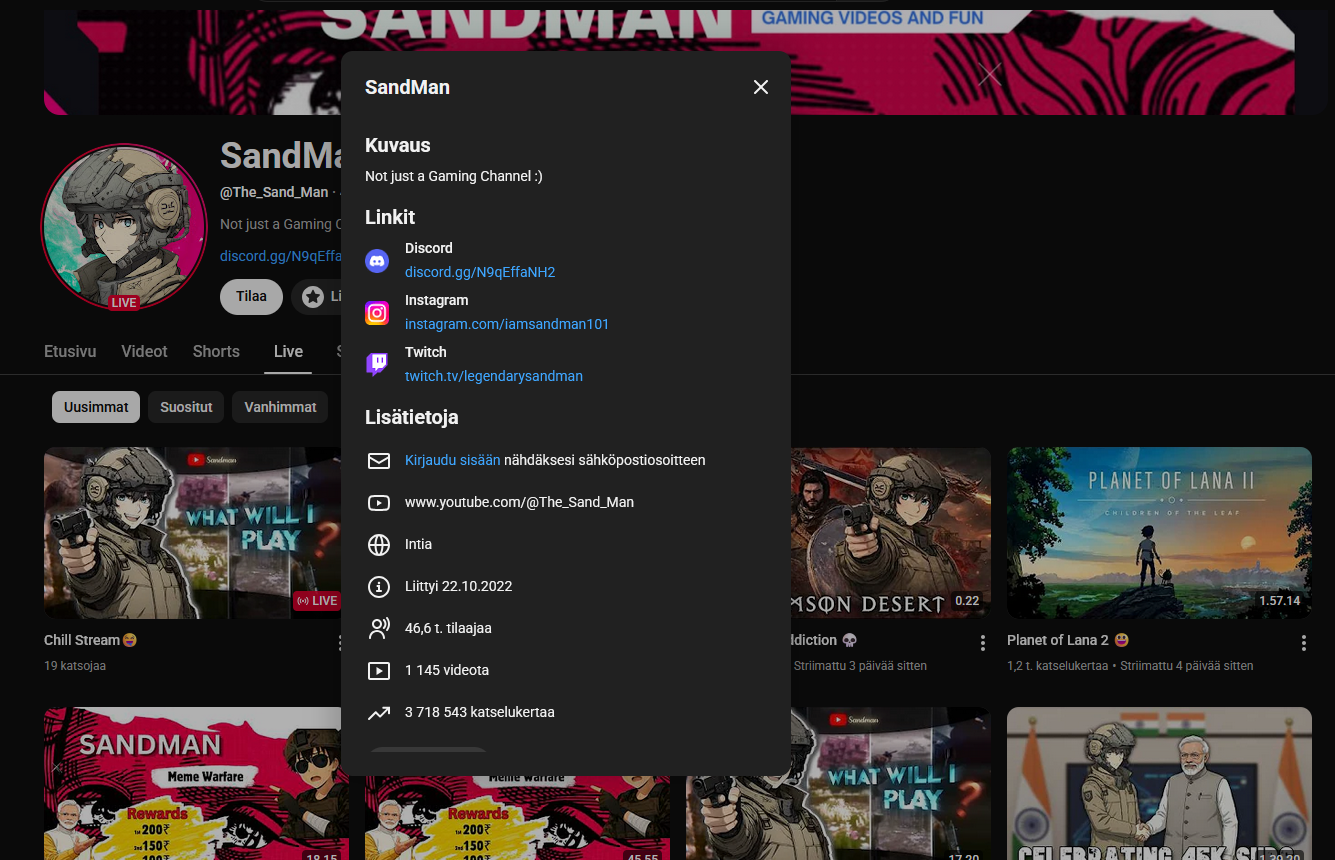Select the Vanhimmat filter chip

pos(280,407)
